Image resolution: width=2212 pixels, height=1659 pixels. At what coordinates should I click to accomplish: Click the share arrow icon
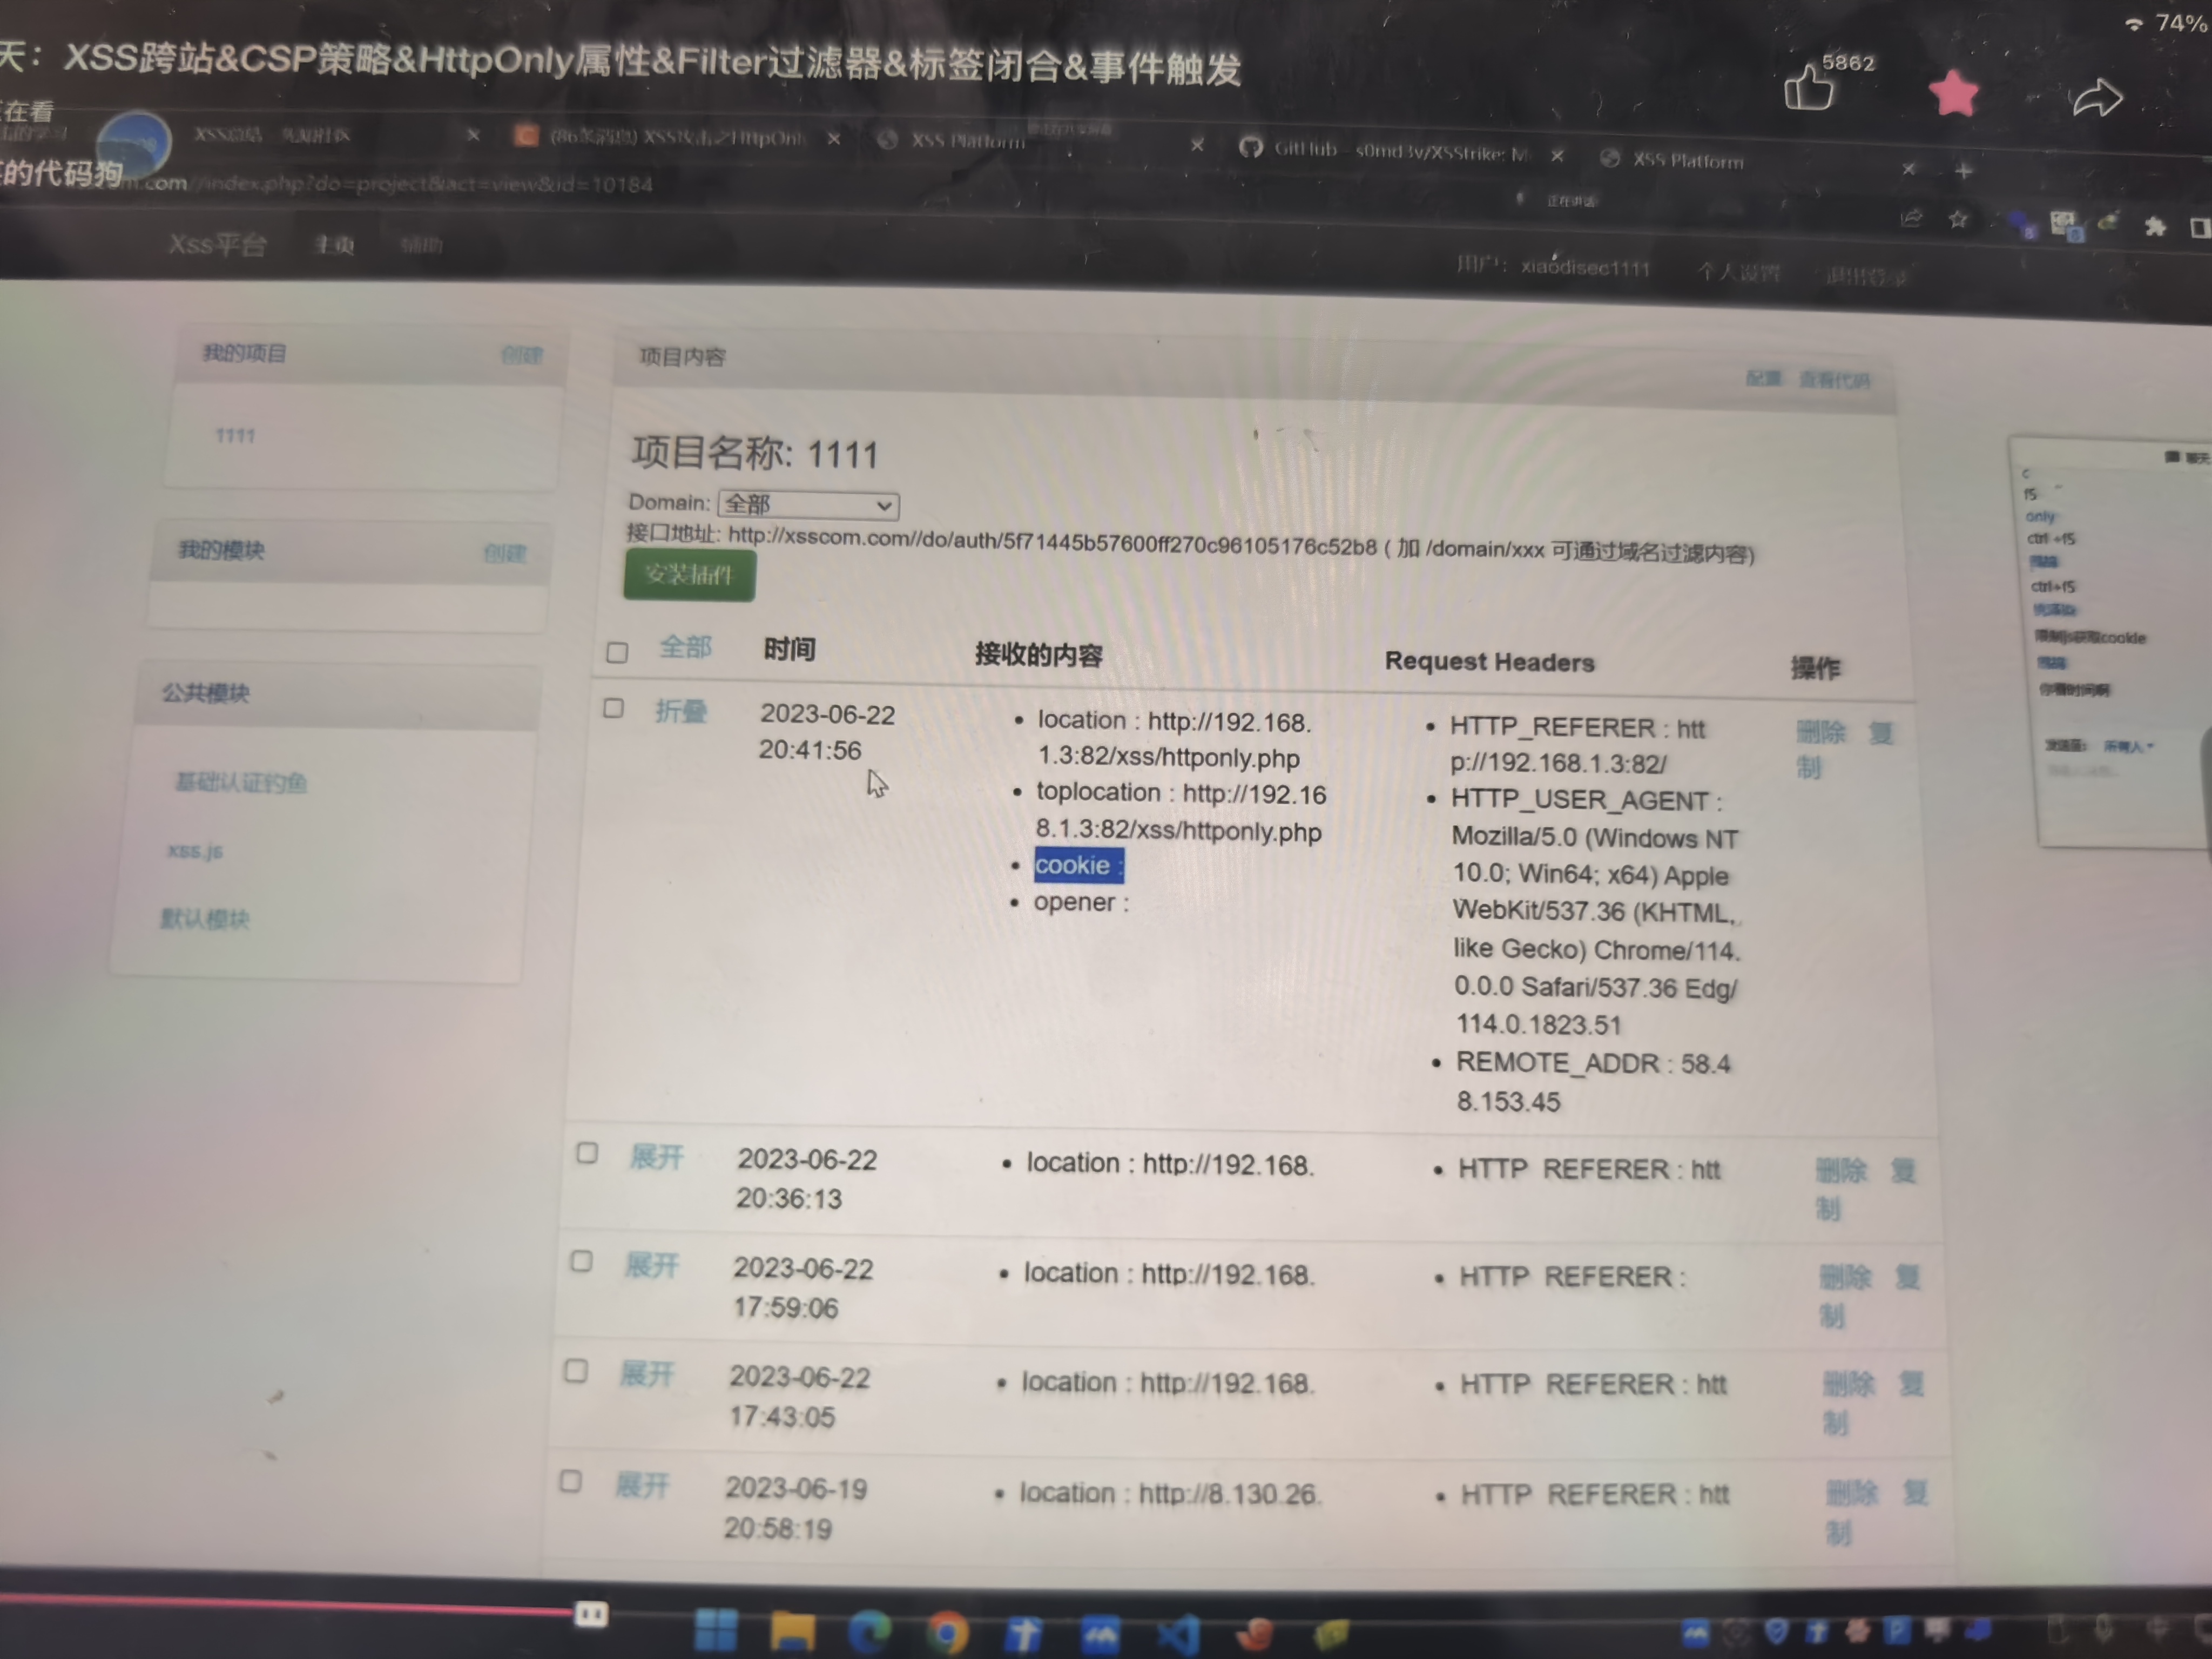(x=2097, y=98)
